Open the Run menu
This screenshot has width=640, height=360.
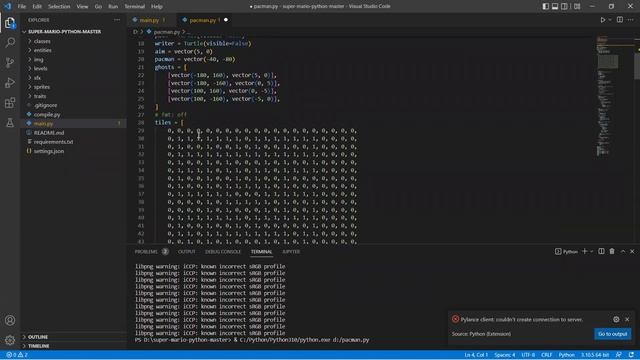point(113,7)
